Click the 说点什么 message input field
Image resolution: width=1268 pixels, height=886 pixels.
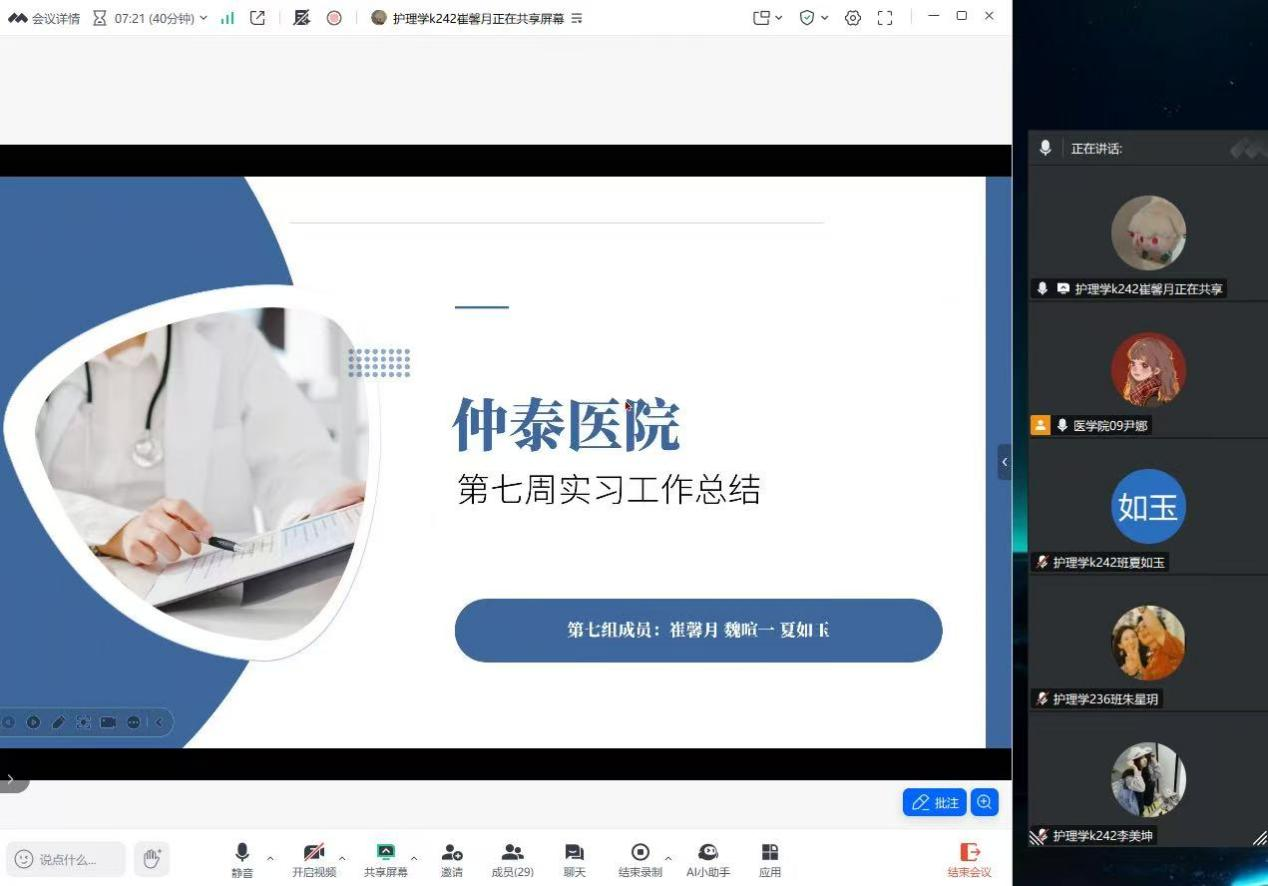[67, 859]
